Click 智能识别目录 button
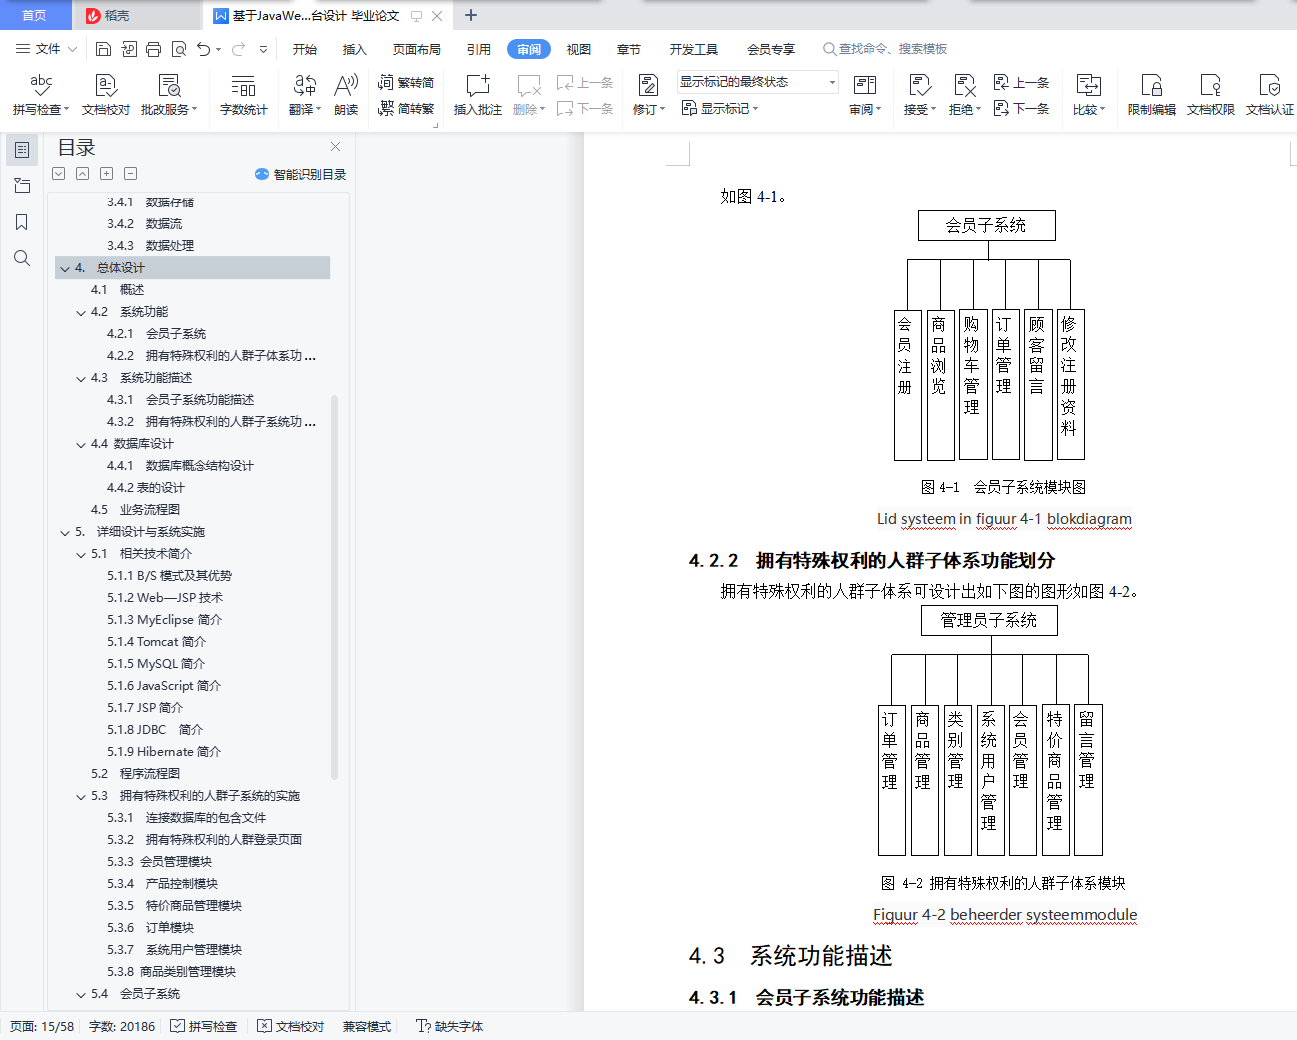This screenshot has height=1040, width=1297. click(x=301, y=174)
